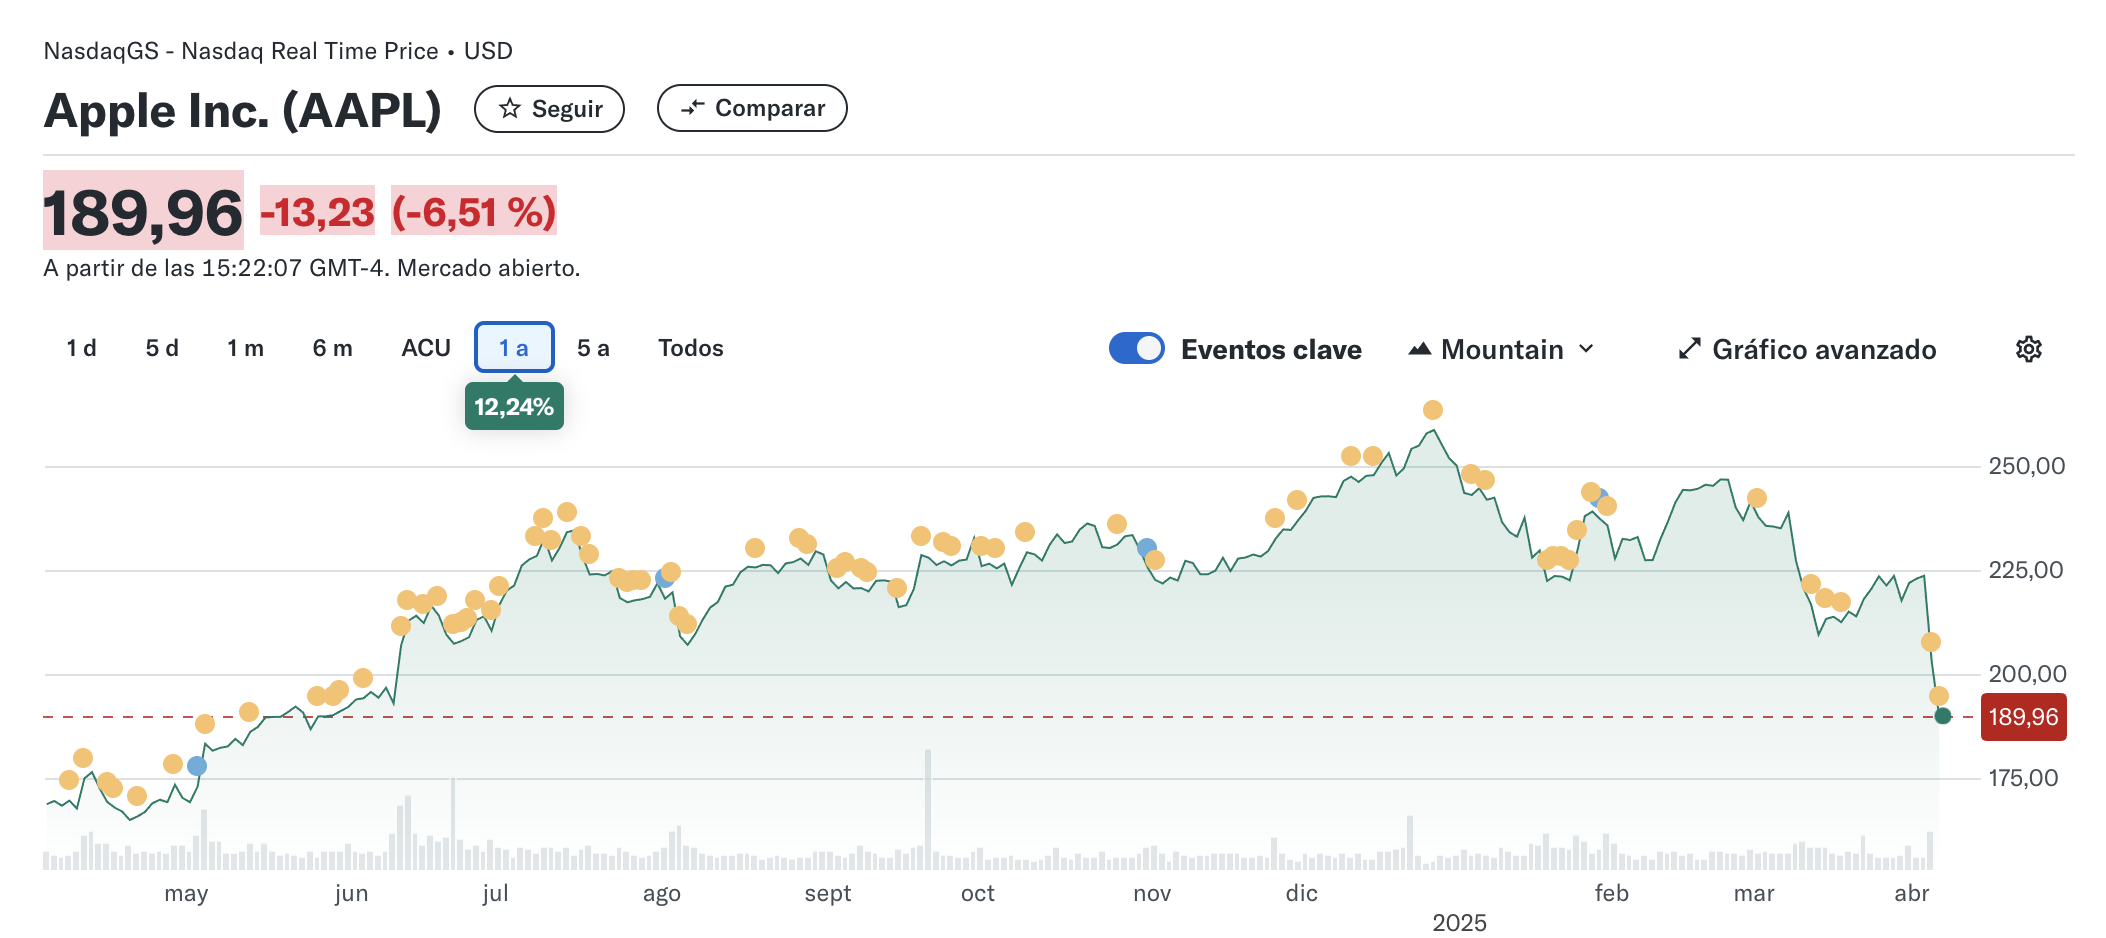
Task: Select the 1 d time range
Action: point(81,348)
